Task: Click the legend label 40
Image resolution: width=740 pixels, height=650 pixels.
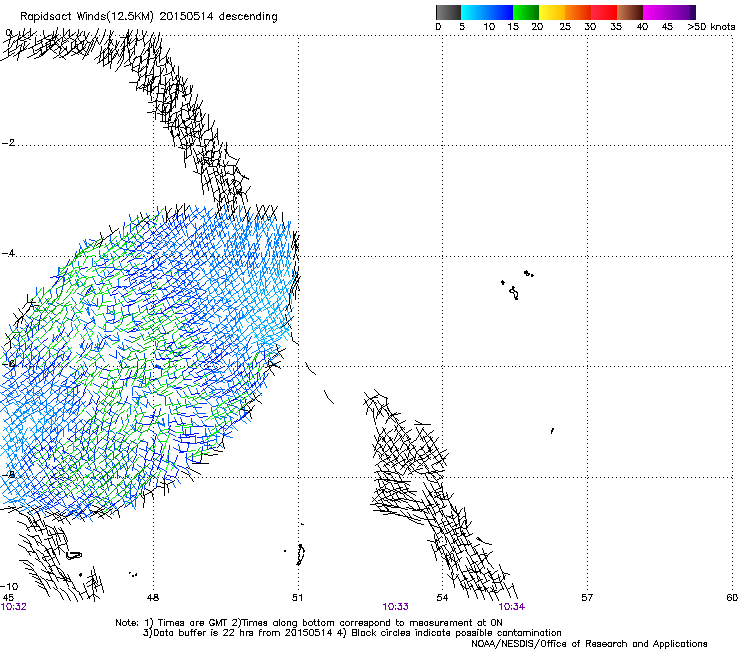Action: click(642, 27)
